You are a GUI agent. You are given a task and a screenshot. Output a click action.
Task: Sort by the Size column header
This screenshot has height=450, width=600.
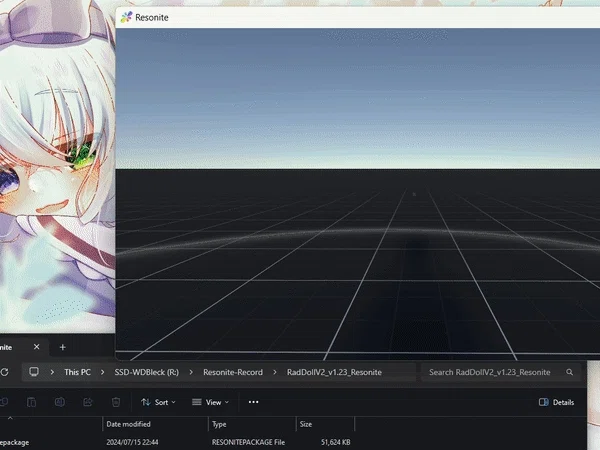coord(325,424)
